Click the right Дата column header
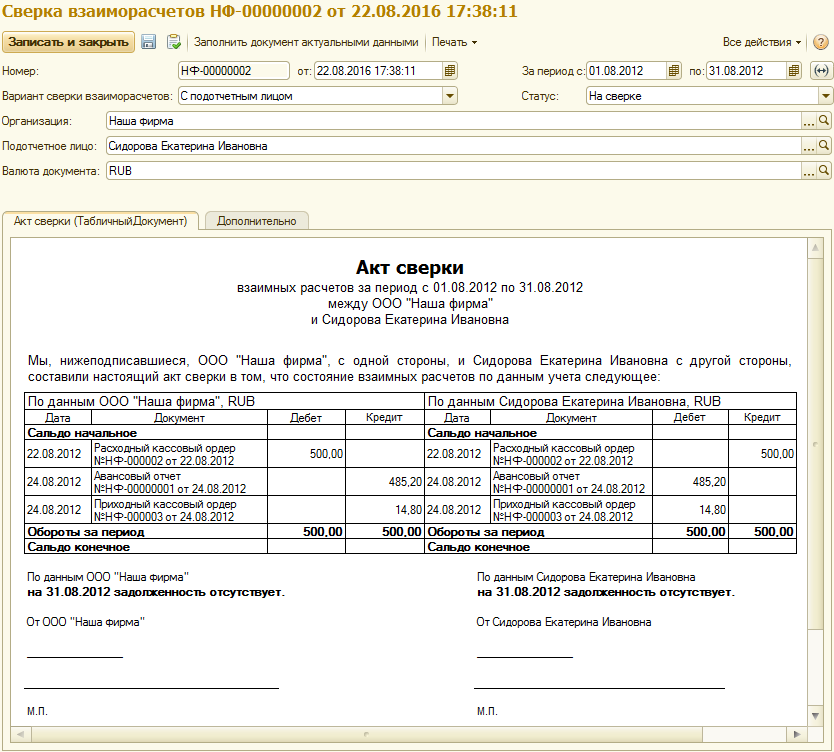The image size is (834, 752). pos(457,418)
